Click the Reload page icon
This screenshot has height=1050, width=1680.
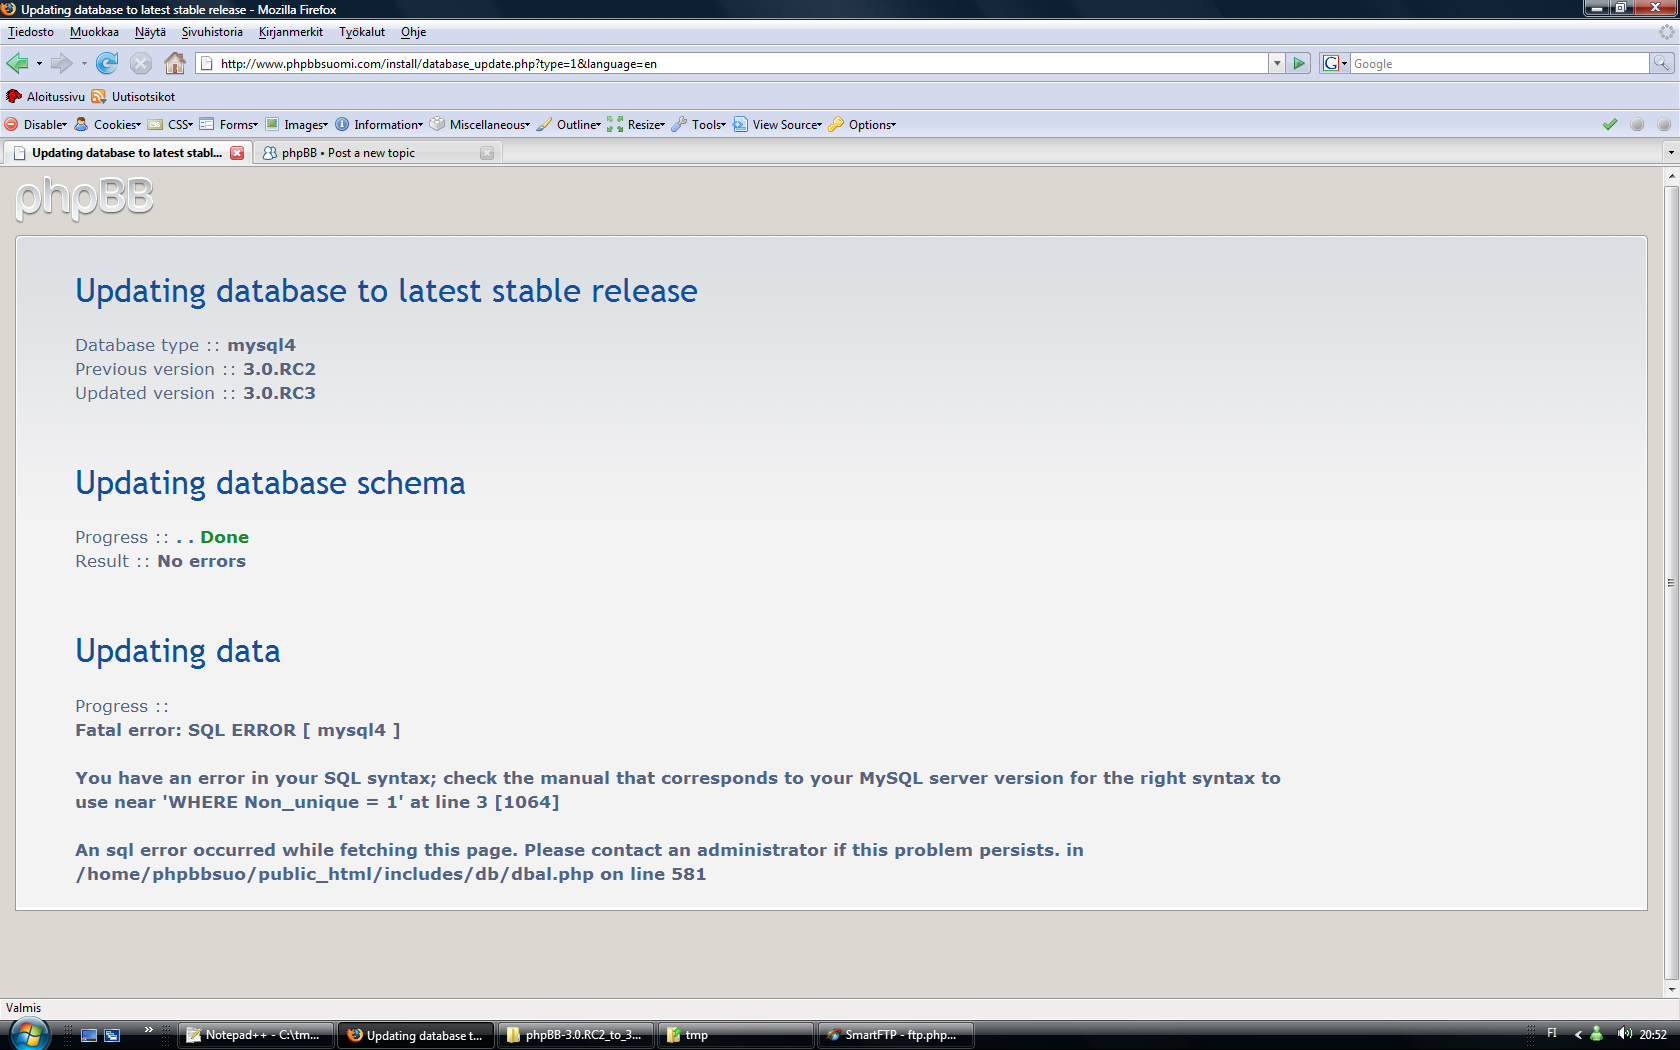pos(107,64)
